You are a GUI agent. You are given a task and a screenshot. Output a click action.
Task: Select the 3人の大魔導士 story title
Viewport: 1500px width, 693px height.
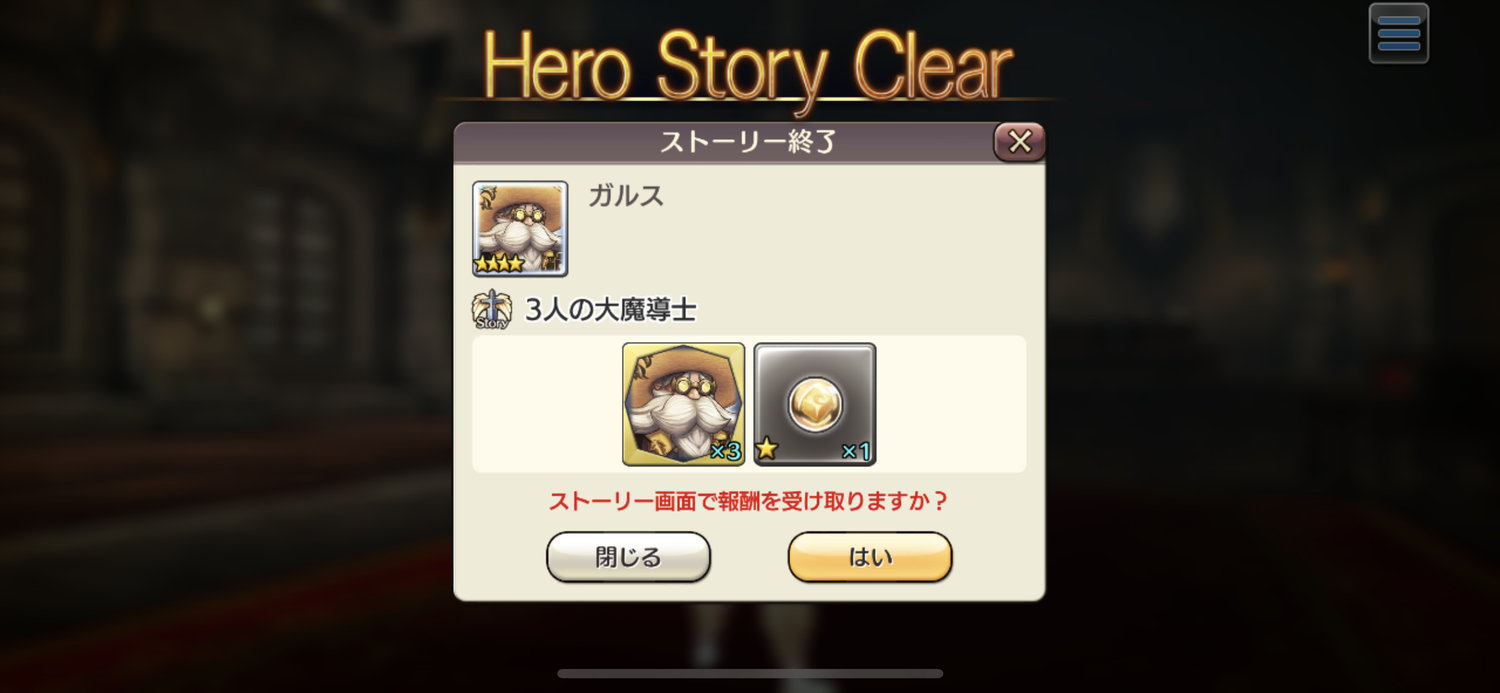tap(610, 310)
